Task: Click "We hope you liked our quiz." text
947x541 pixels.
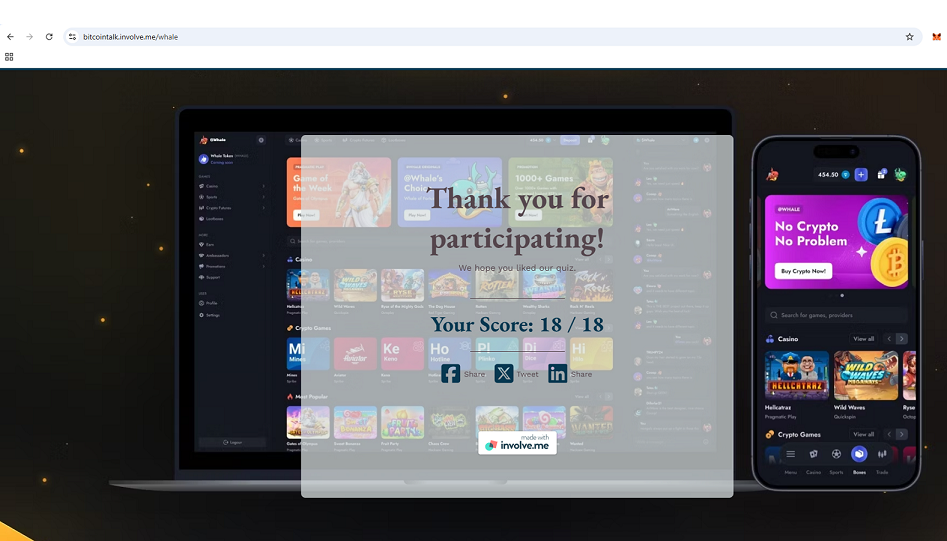Action: coord(517,267)
